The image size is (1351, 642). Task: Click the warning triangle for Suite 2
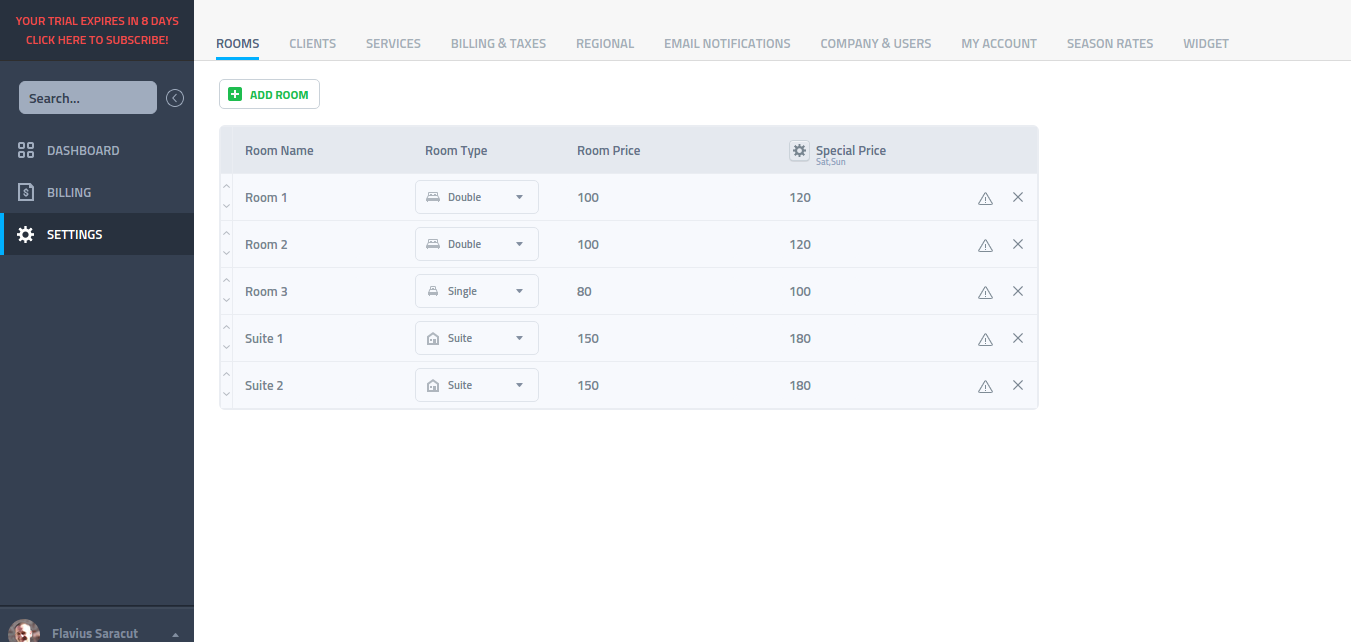pos(985,386)
